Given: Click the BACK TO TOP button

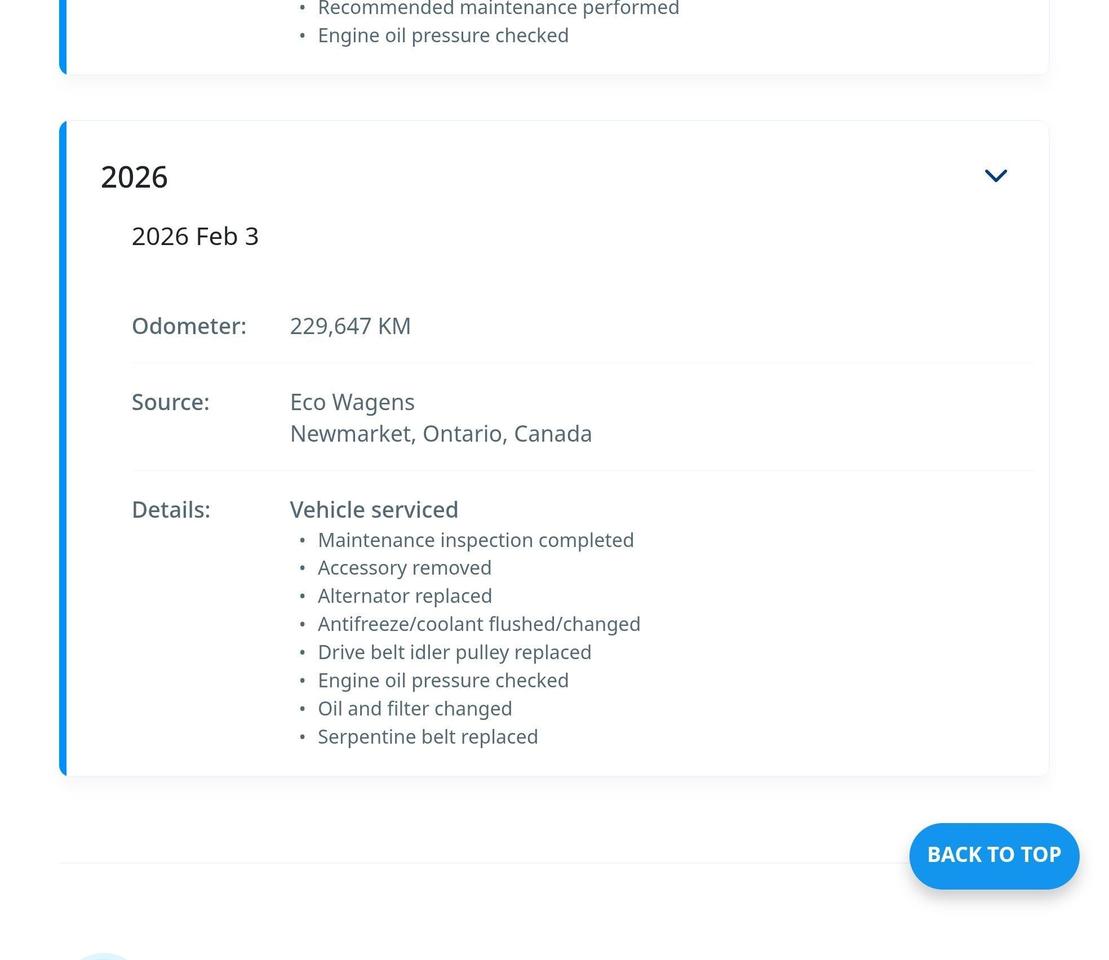Looking at the screenshot, I should click(x=993, y=855).
